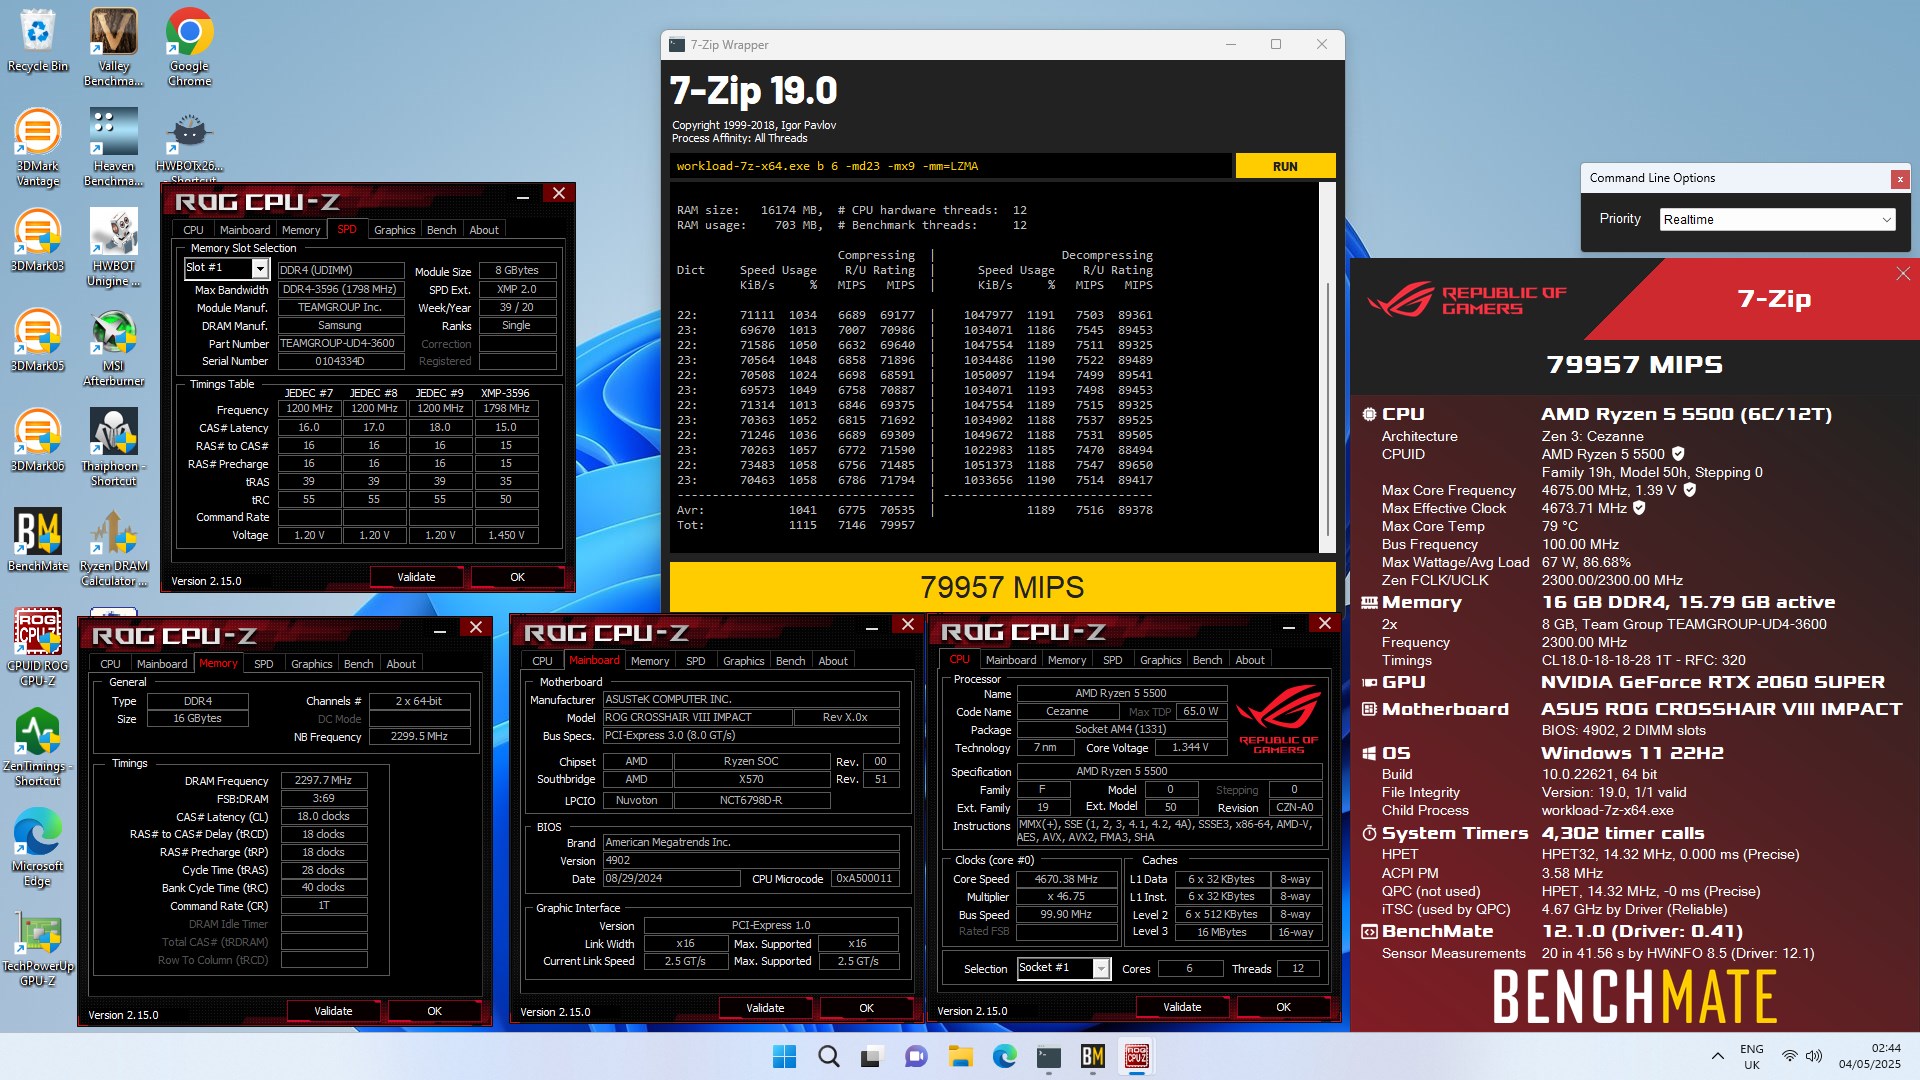This screenshot has width=1920, height=1080.
Task: Open 3DMark06 desktop icon
Action: (37, 440)
